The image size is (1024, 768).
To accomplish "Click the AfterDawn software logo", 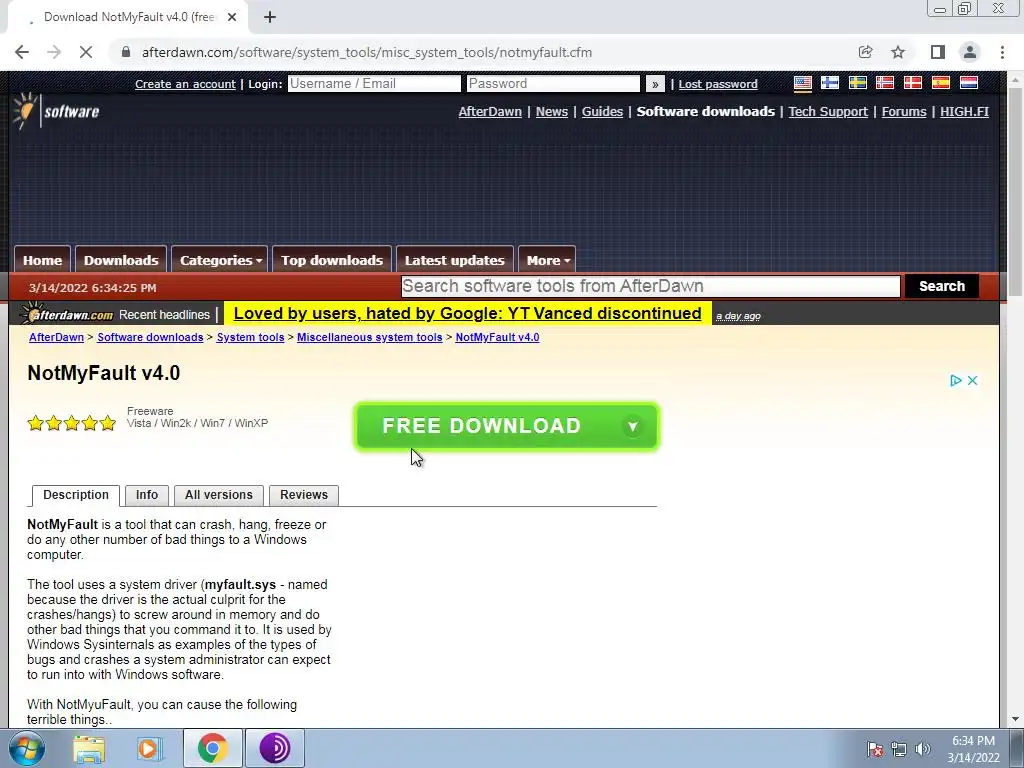I will coord(56,111).
